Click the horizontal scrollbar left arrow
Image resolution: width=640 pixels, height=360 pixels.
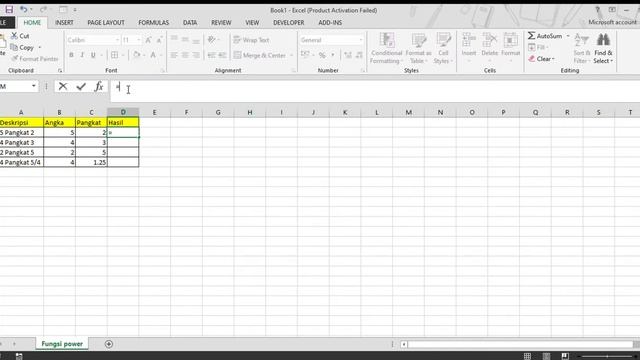click(404, 344)
